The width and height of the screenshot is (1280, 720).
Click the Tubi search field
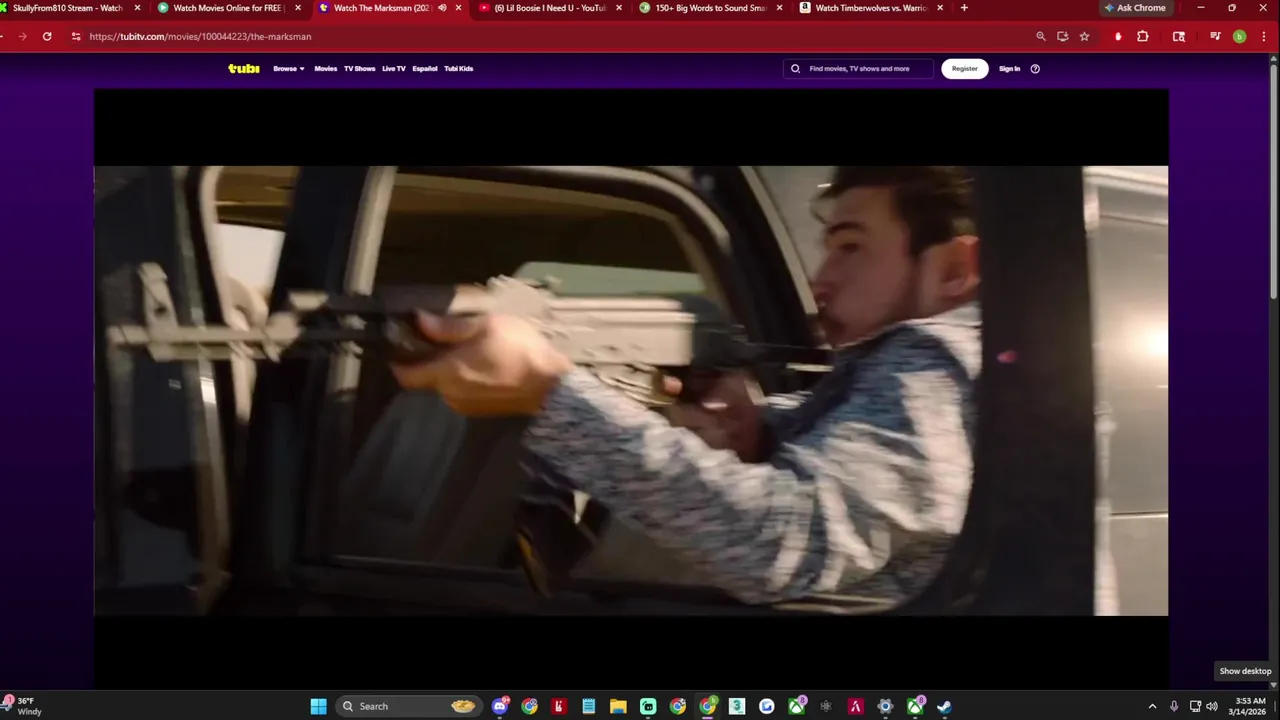point(859,69)
